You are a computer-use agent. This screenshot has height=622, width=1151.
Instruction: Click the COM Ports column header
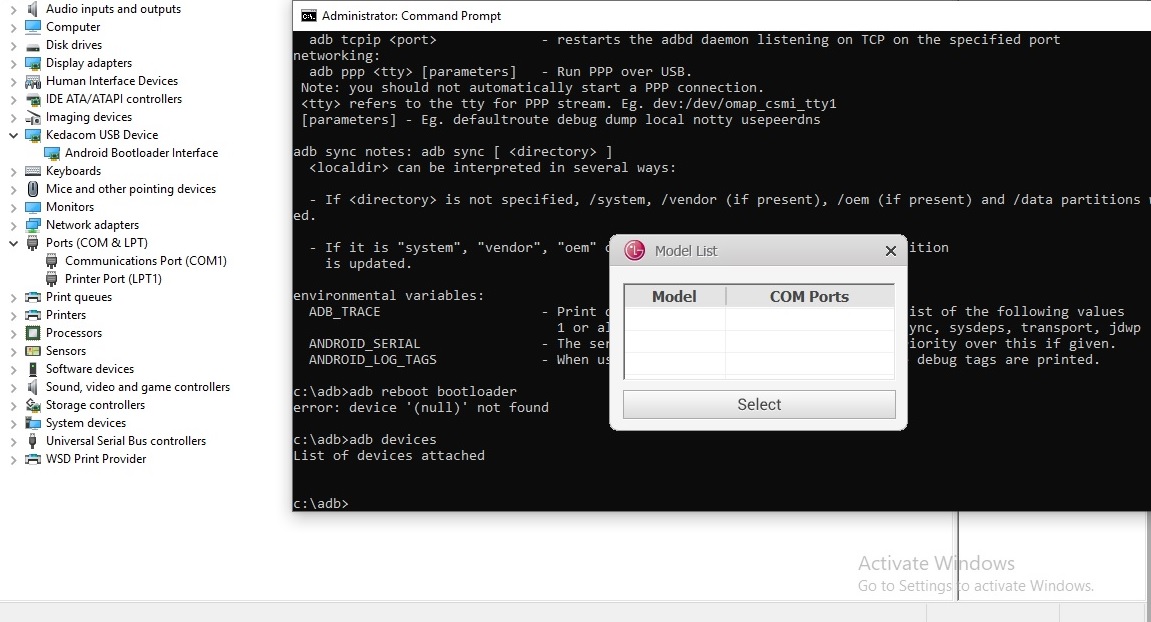coord(808,296)
